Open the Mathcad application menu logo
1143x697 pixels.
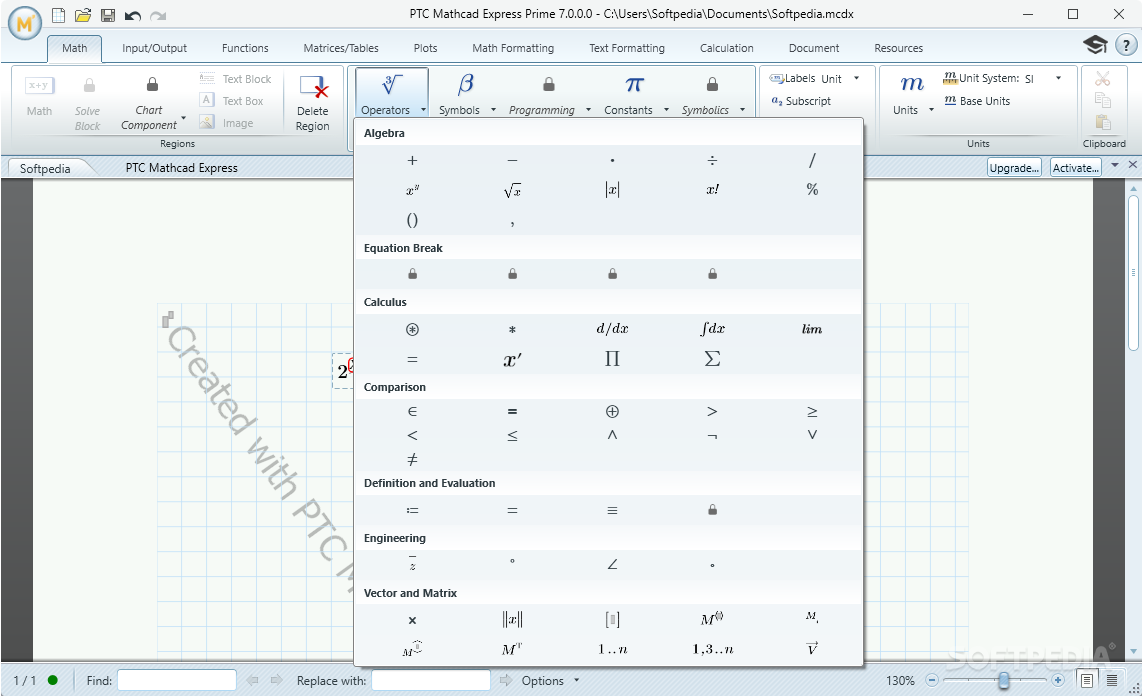pyautogui.click(x=25, y=23)
